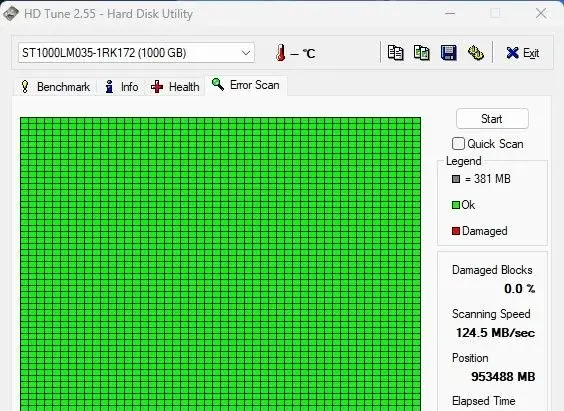Click the Start scan button
The width and height of the screenshot is (564, 411).
click(x=492, y=119)
